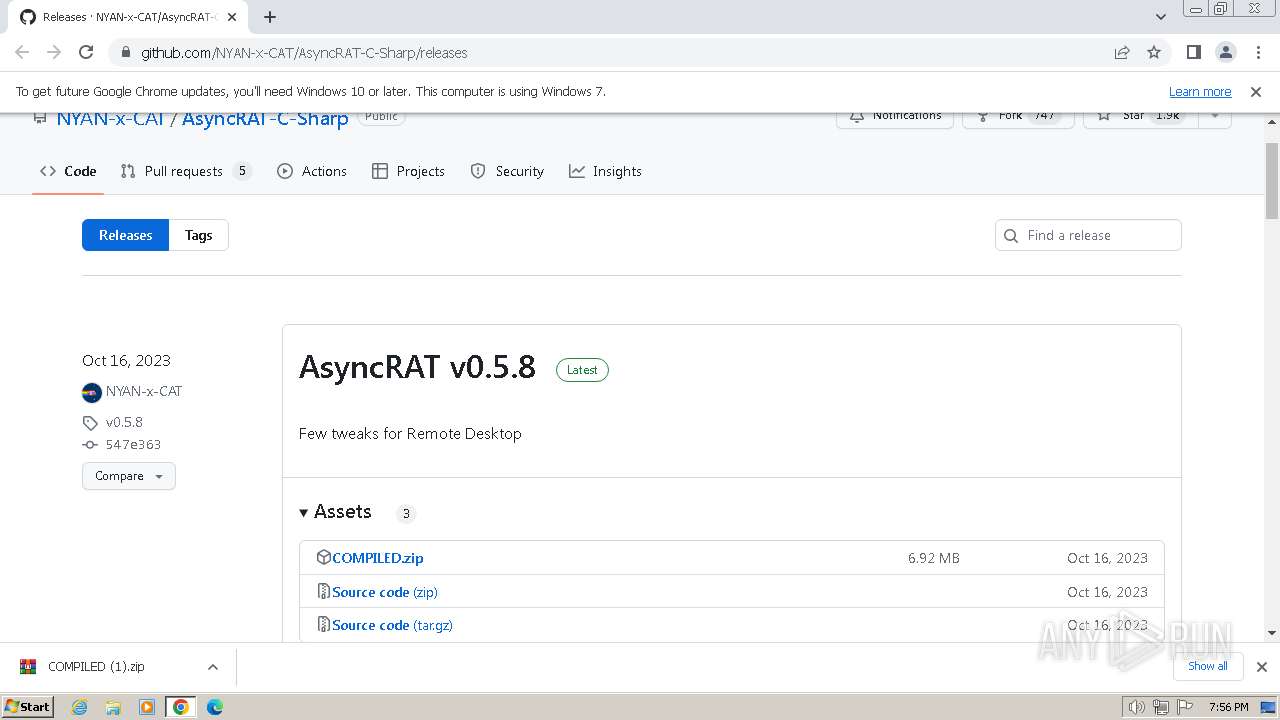This screenshot has height=720, width=1280.
Task: Click the browser forward arrow
Action: 54,52
